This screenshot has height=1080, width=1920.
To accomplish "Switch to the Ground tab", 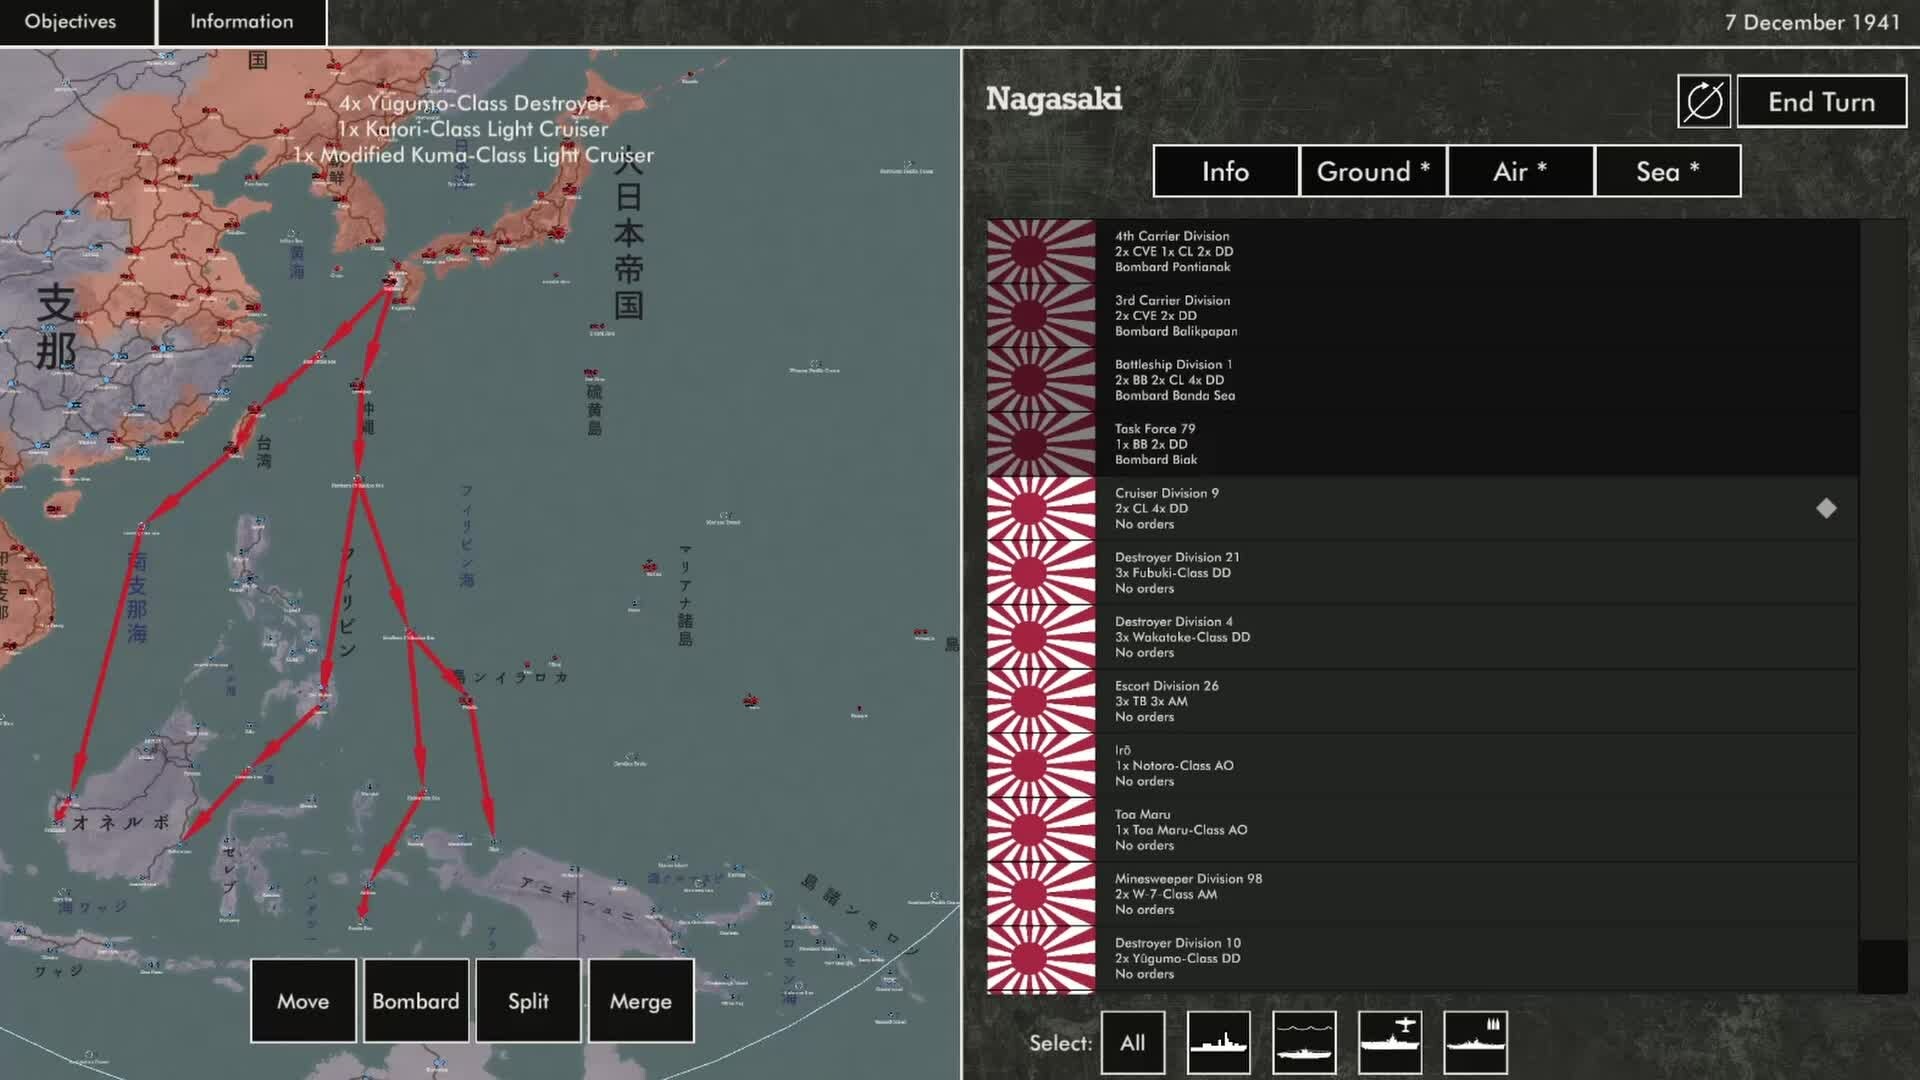I will coord(1373,171).
